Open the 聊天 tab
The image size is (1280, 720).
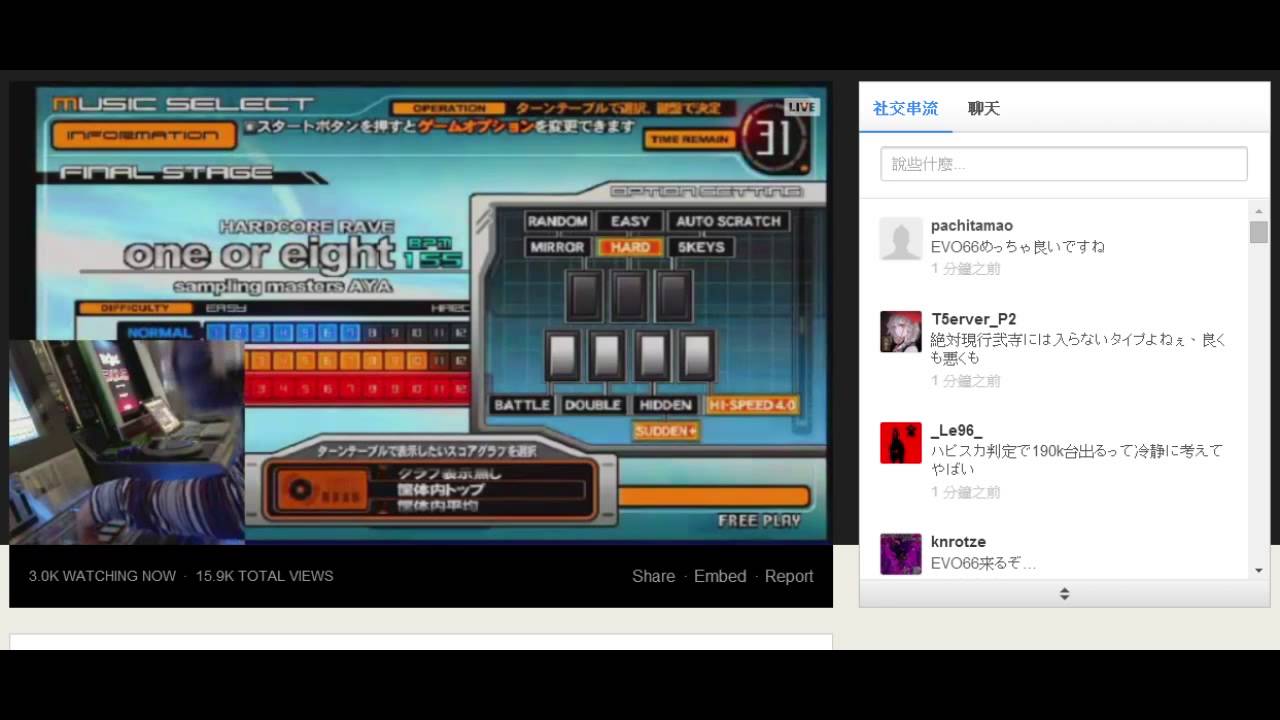click(984, 108)
